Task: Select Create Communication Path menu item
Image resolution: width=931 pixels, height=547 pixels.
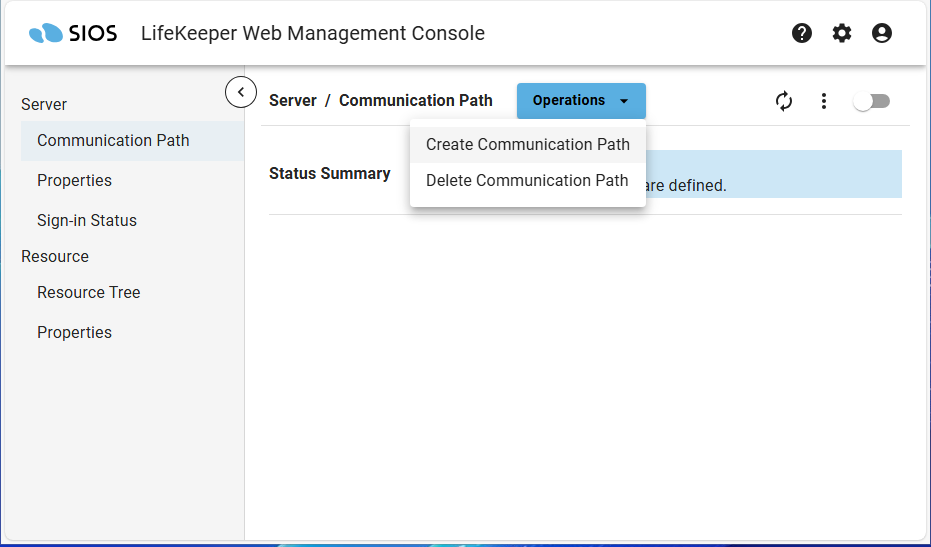Action: (x=528, y=144)
